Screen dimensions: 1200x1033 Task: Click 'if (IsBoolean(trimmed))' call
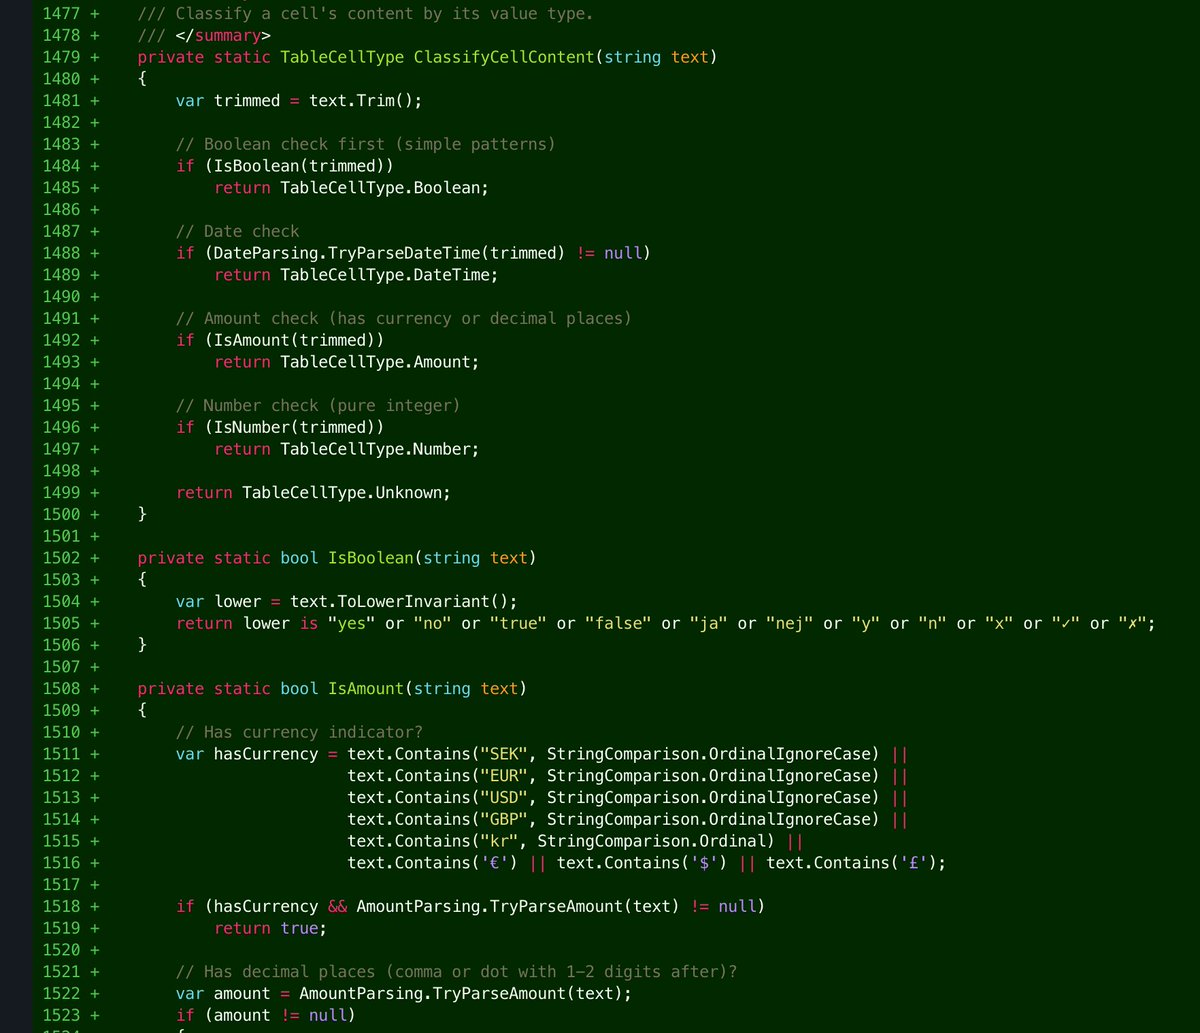[285, 166]
